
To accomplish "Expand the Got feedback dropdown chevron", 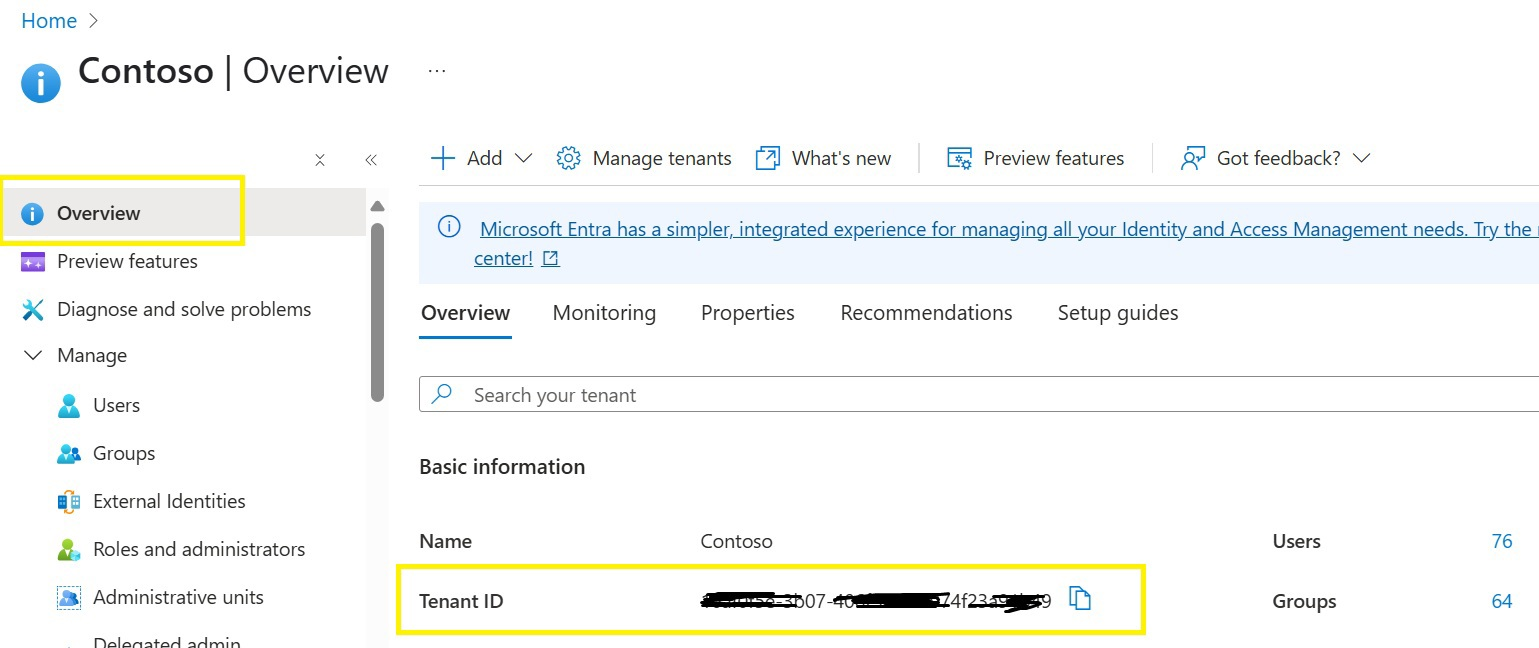I will click(x=1361, y=158).
